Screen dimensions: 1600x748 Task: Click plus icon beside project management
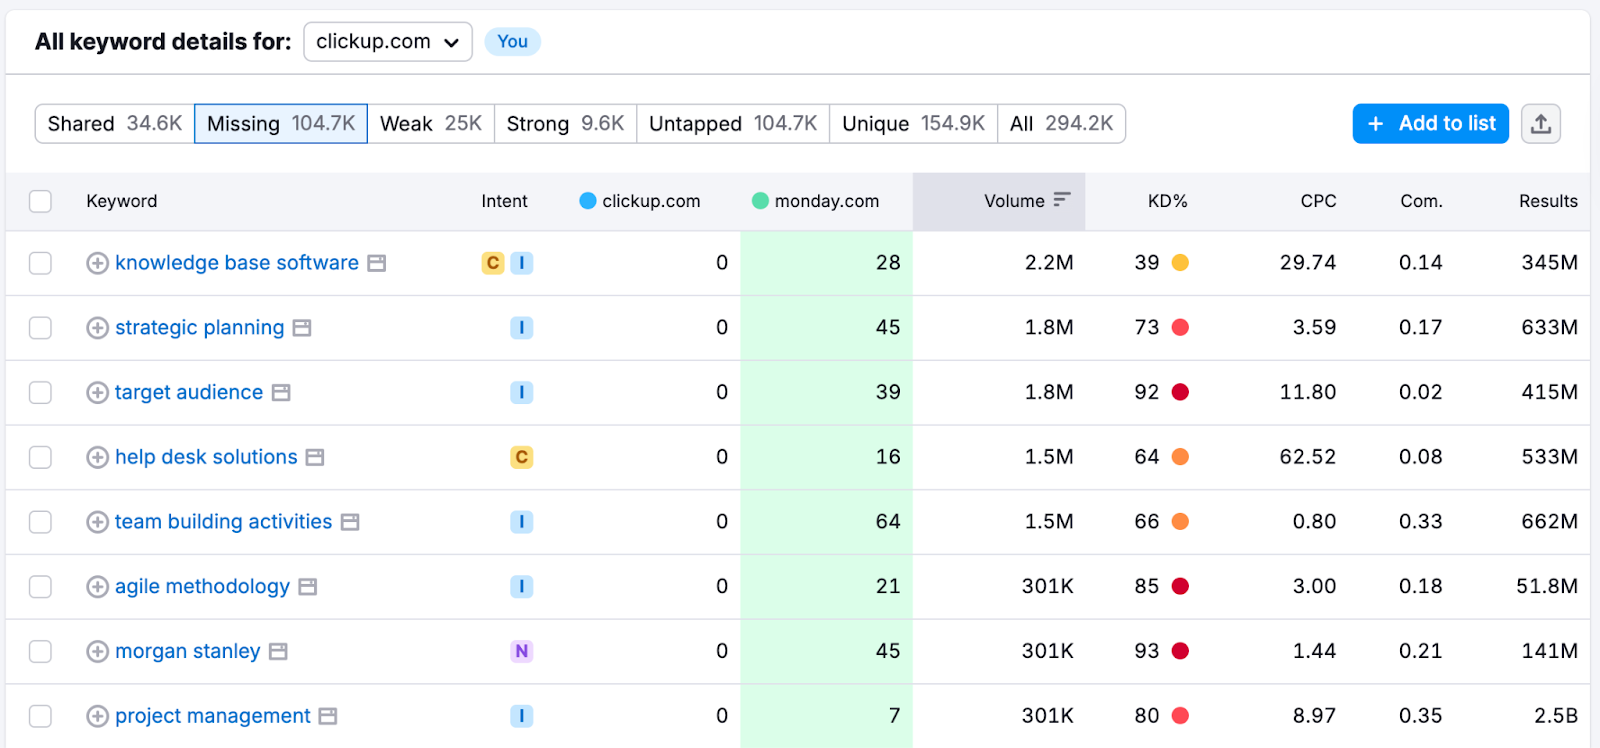(97, 716)
